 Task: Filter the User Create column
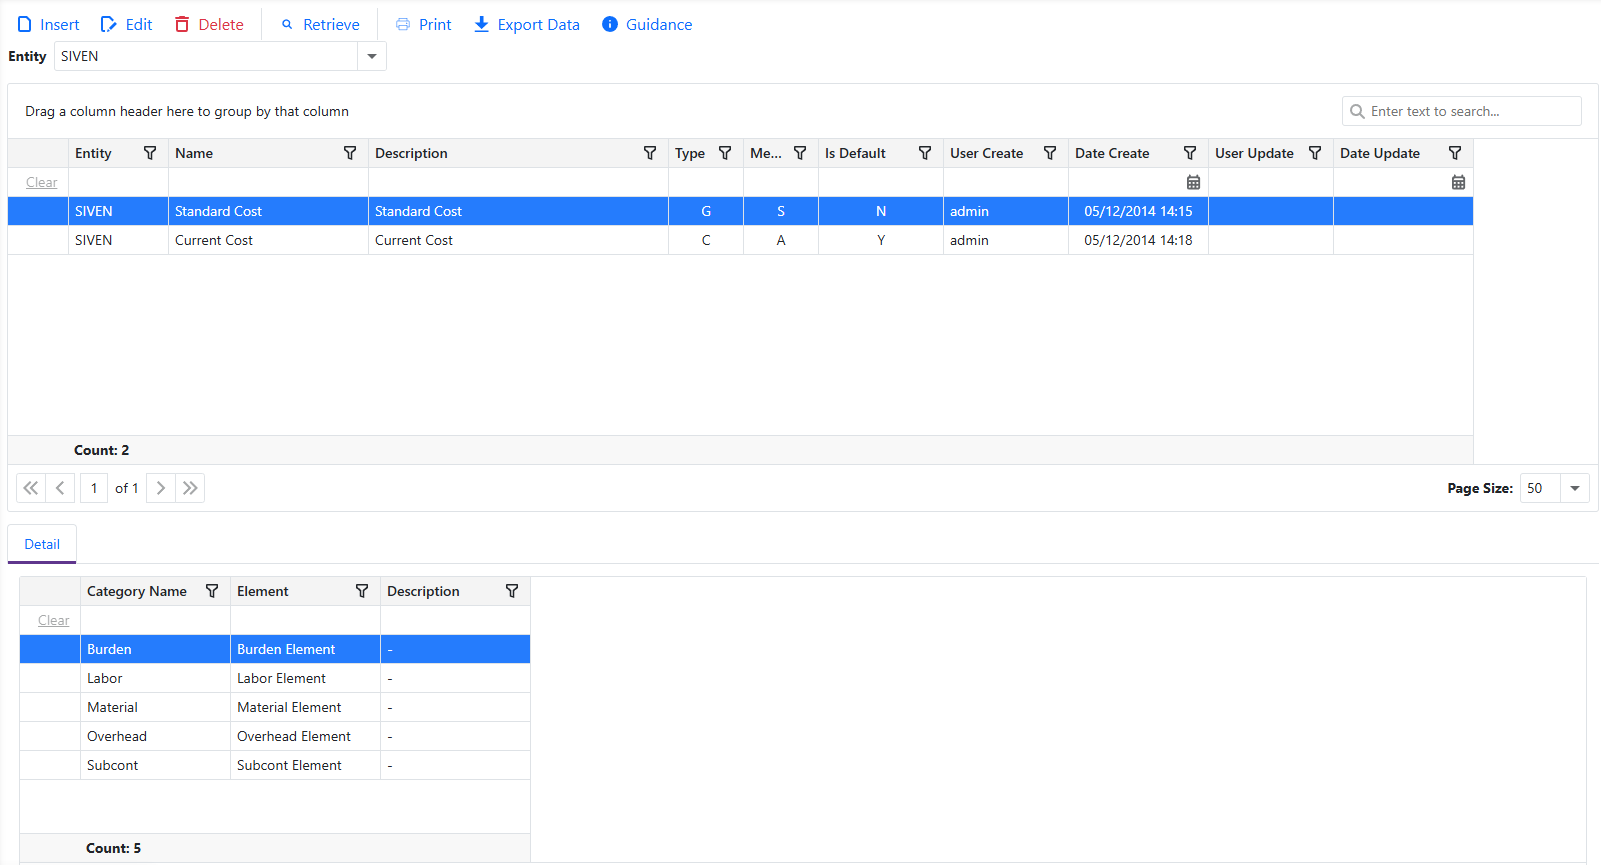pos(1050,153)
